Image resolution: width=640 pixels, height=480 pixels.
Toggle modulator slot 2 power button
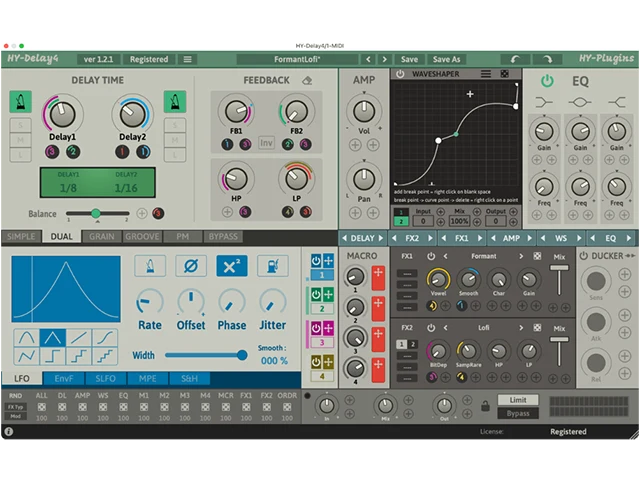[x=316, y=294]
